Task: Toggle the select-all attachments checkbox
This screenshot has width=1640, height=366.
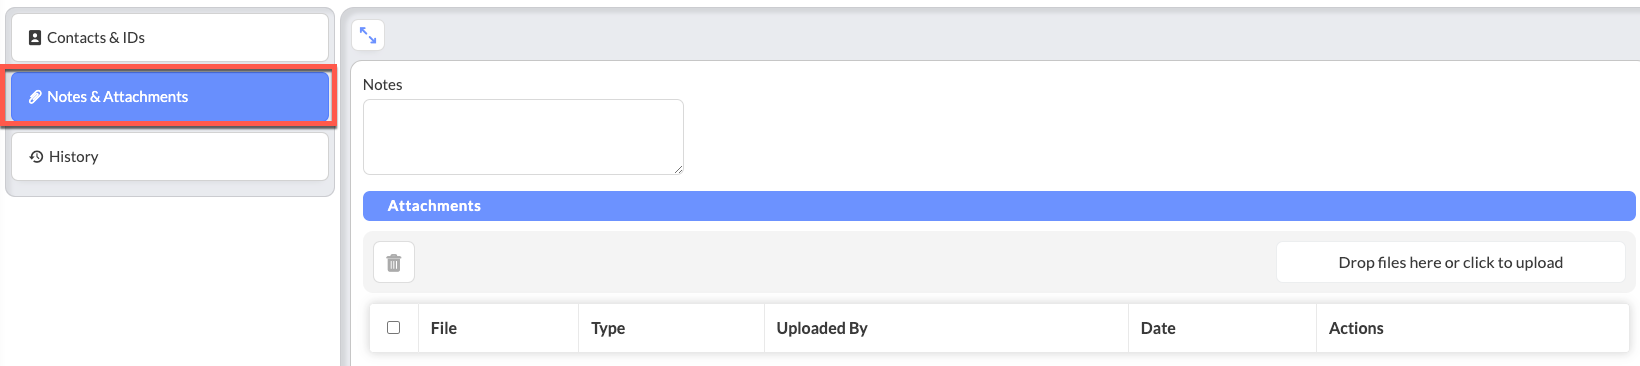Action: (x=394, y=327)
